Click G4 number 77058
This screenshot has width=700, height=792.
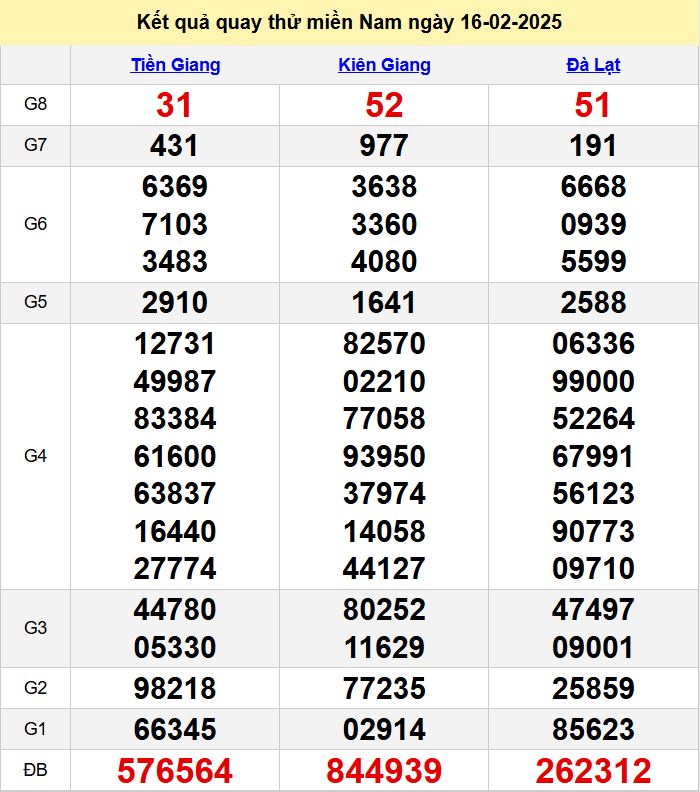coord(384,419)
